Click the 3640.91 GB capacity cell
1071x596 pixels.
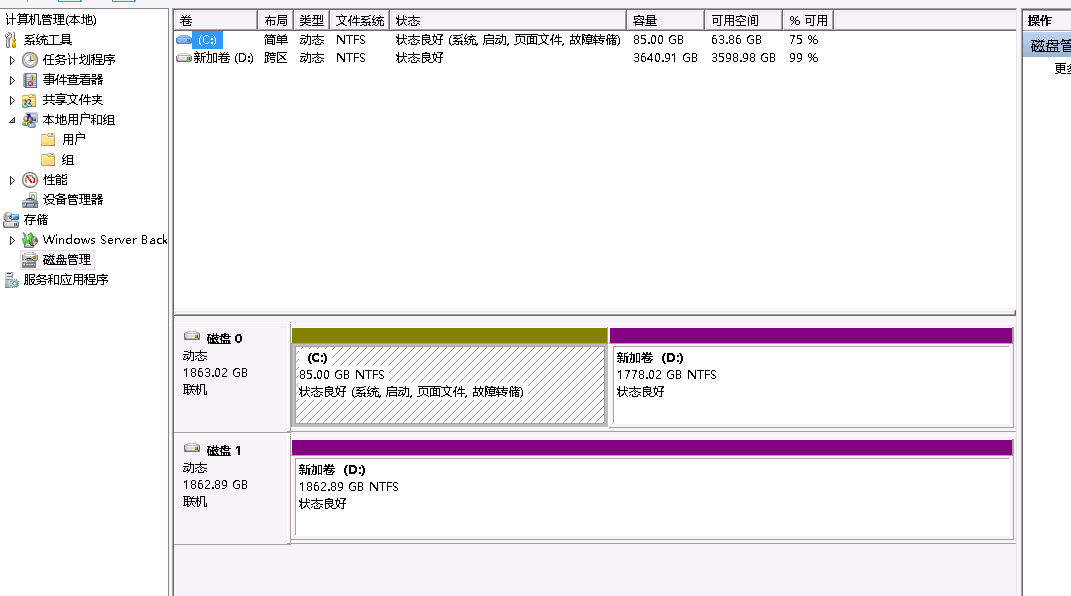[x=665, y=58]
